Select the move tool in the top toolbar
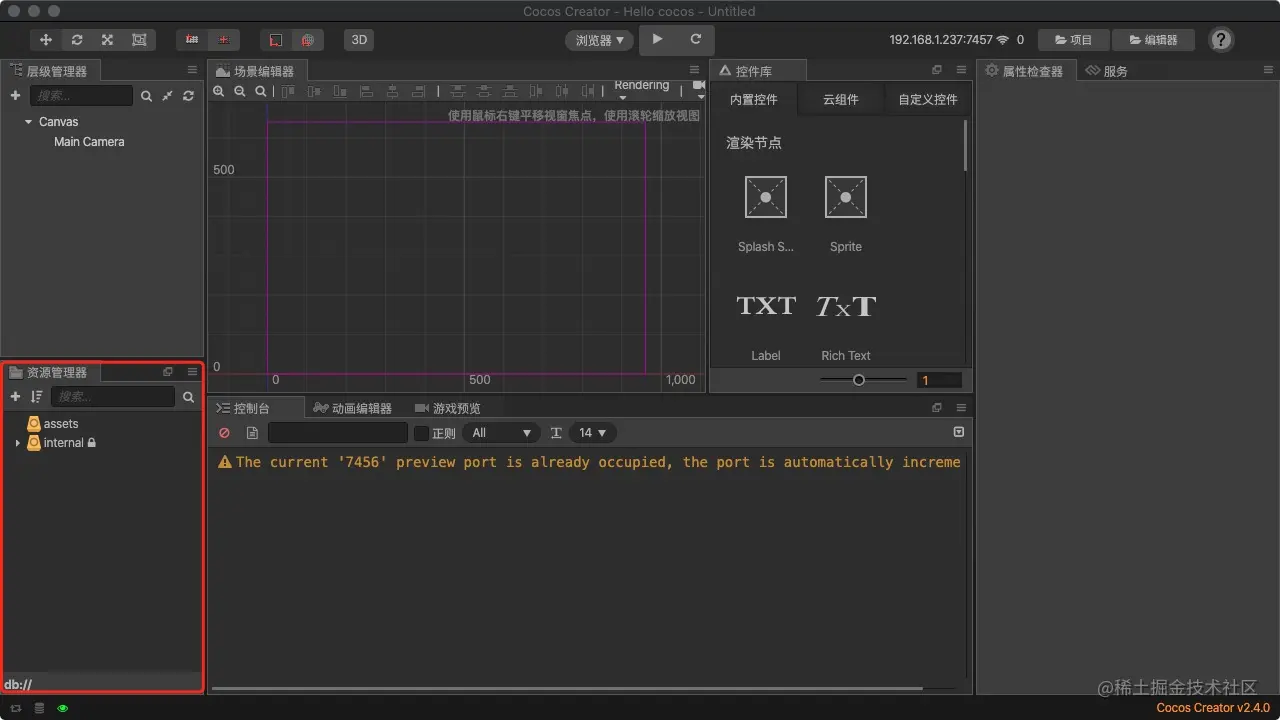Viewport: 1280px width, 720px height. (x=46, y=40)
